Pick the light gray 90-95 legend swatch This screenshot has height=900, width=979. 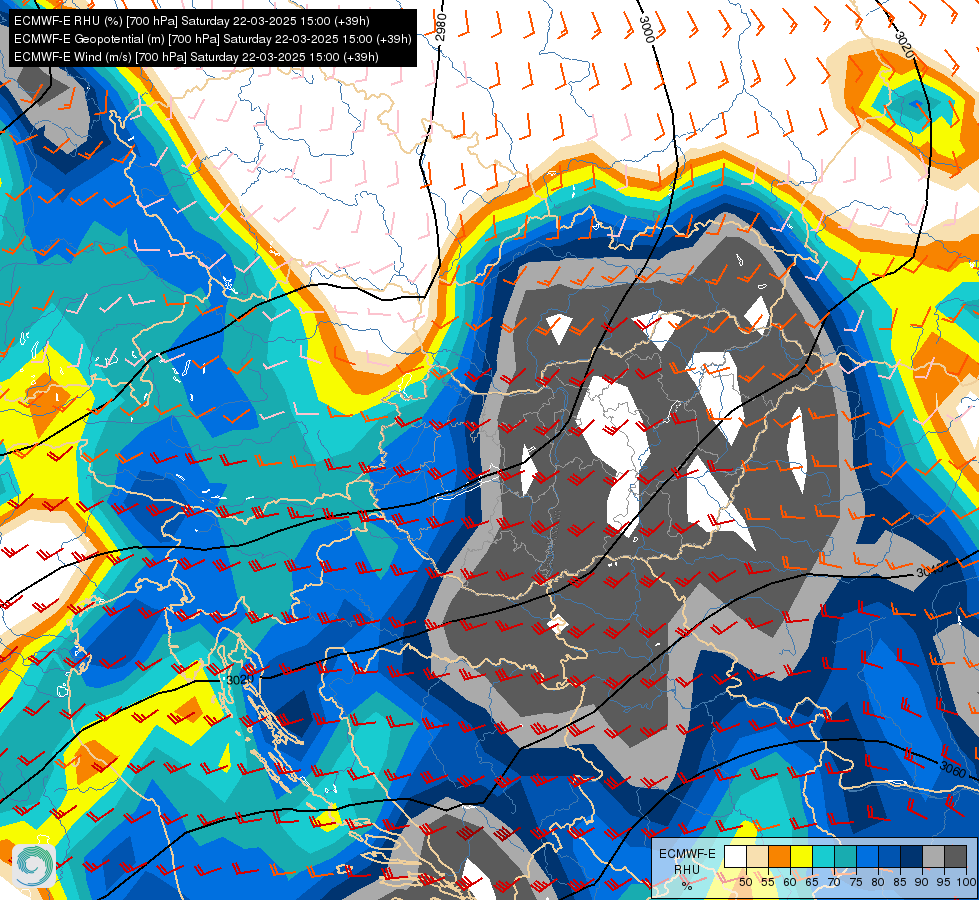(x=933, y=856)
